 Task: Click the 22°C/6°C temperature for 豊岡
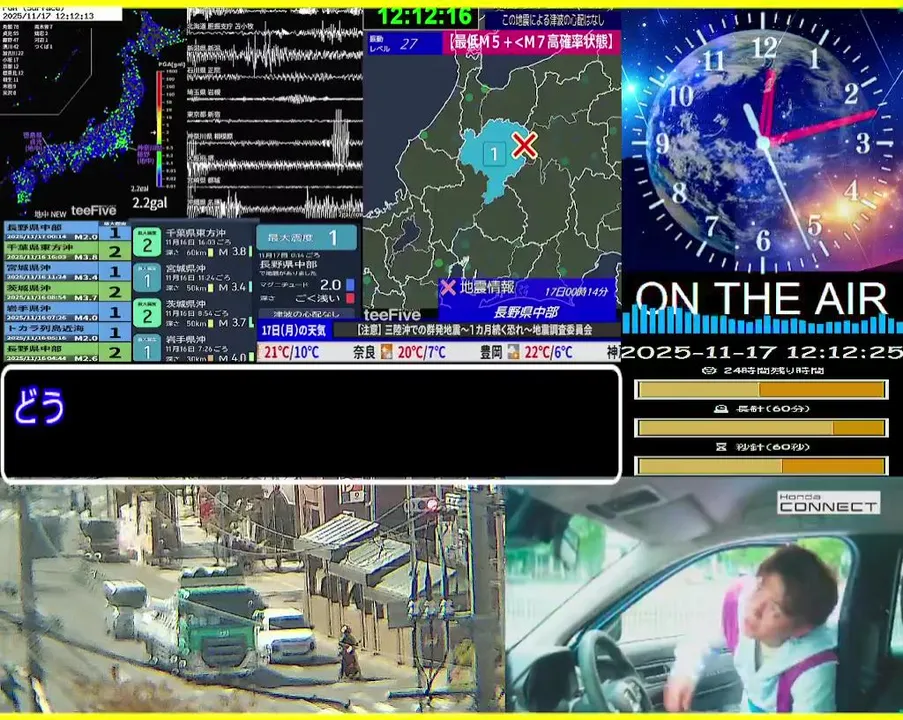coord(548,352)
